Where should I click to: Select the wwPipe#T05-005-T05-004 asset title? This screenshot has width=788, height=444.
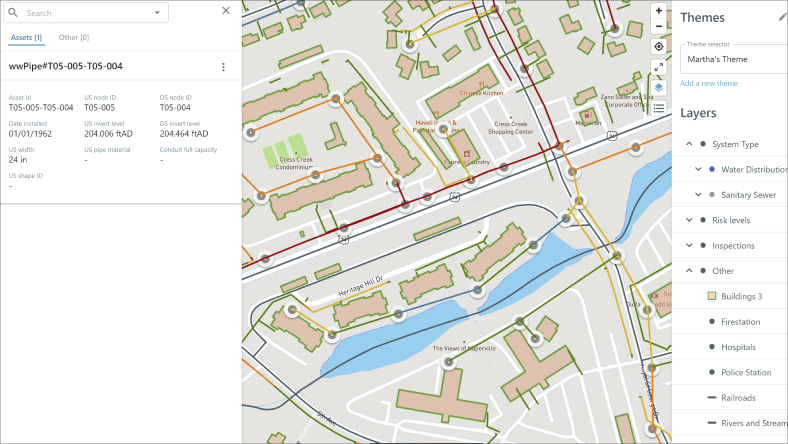tap(66, 66)
